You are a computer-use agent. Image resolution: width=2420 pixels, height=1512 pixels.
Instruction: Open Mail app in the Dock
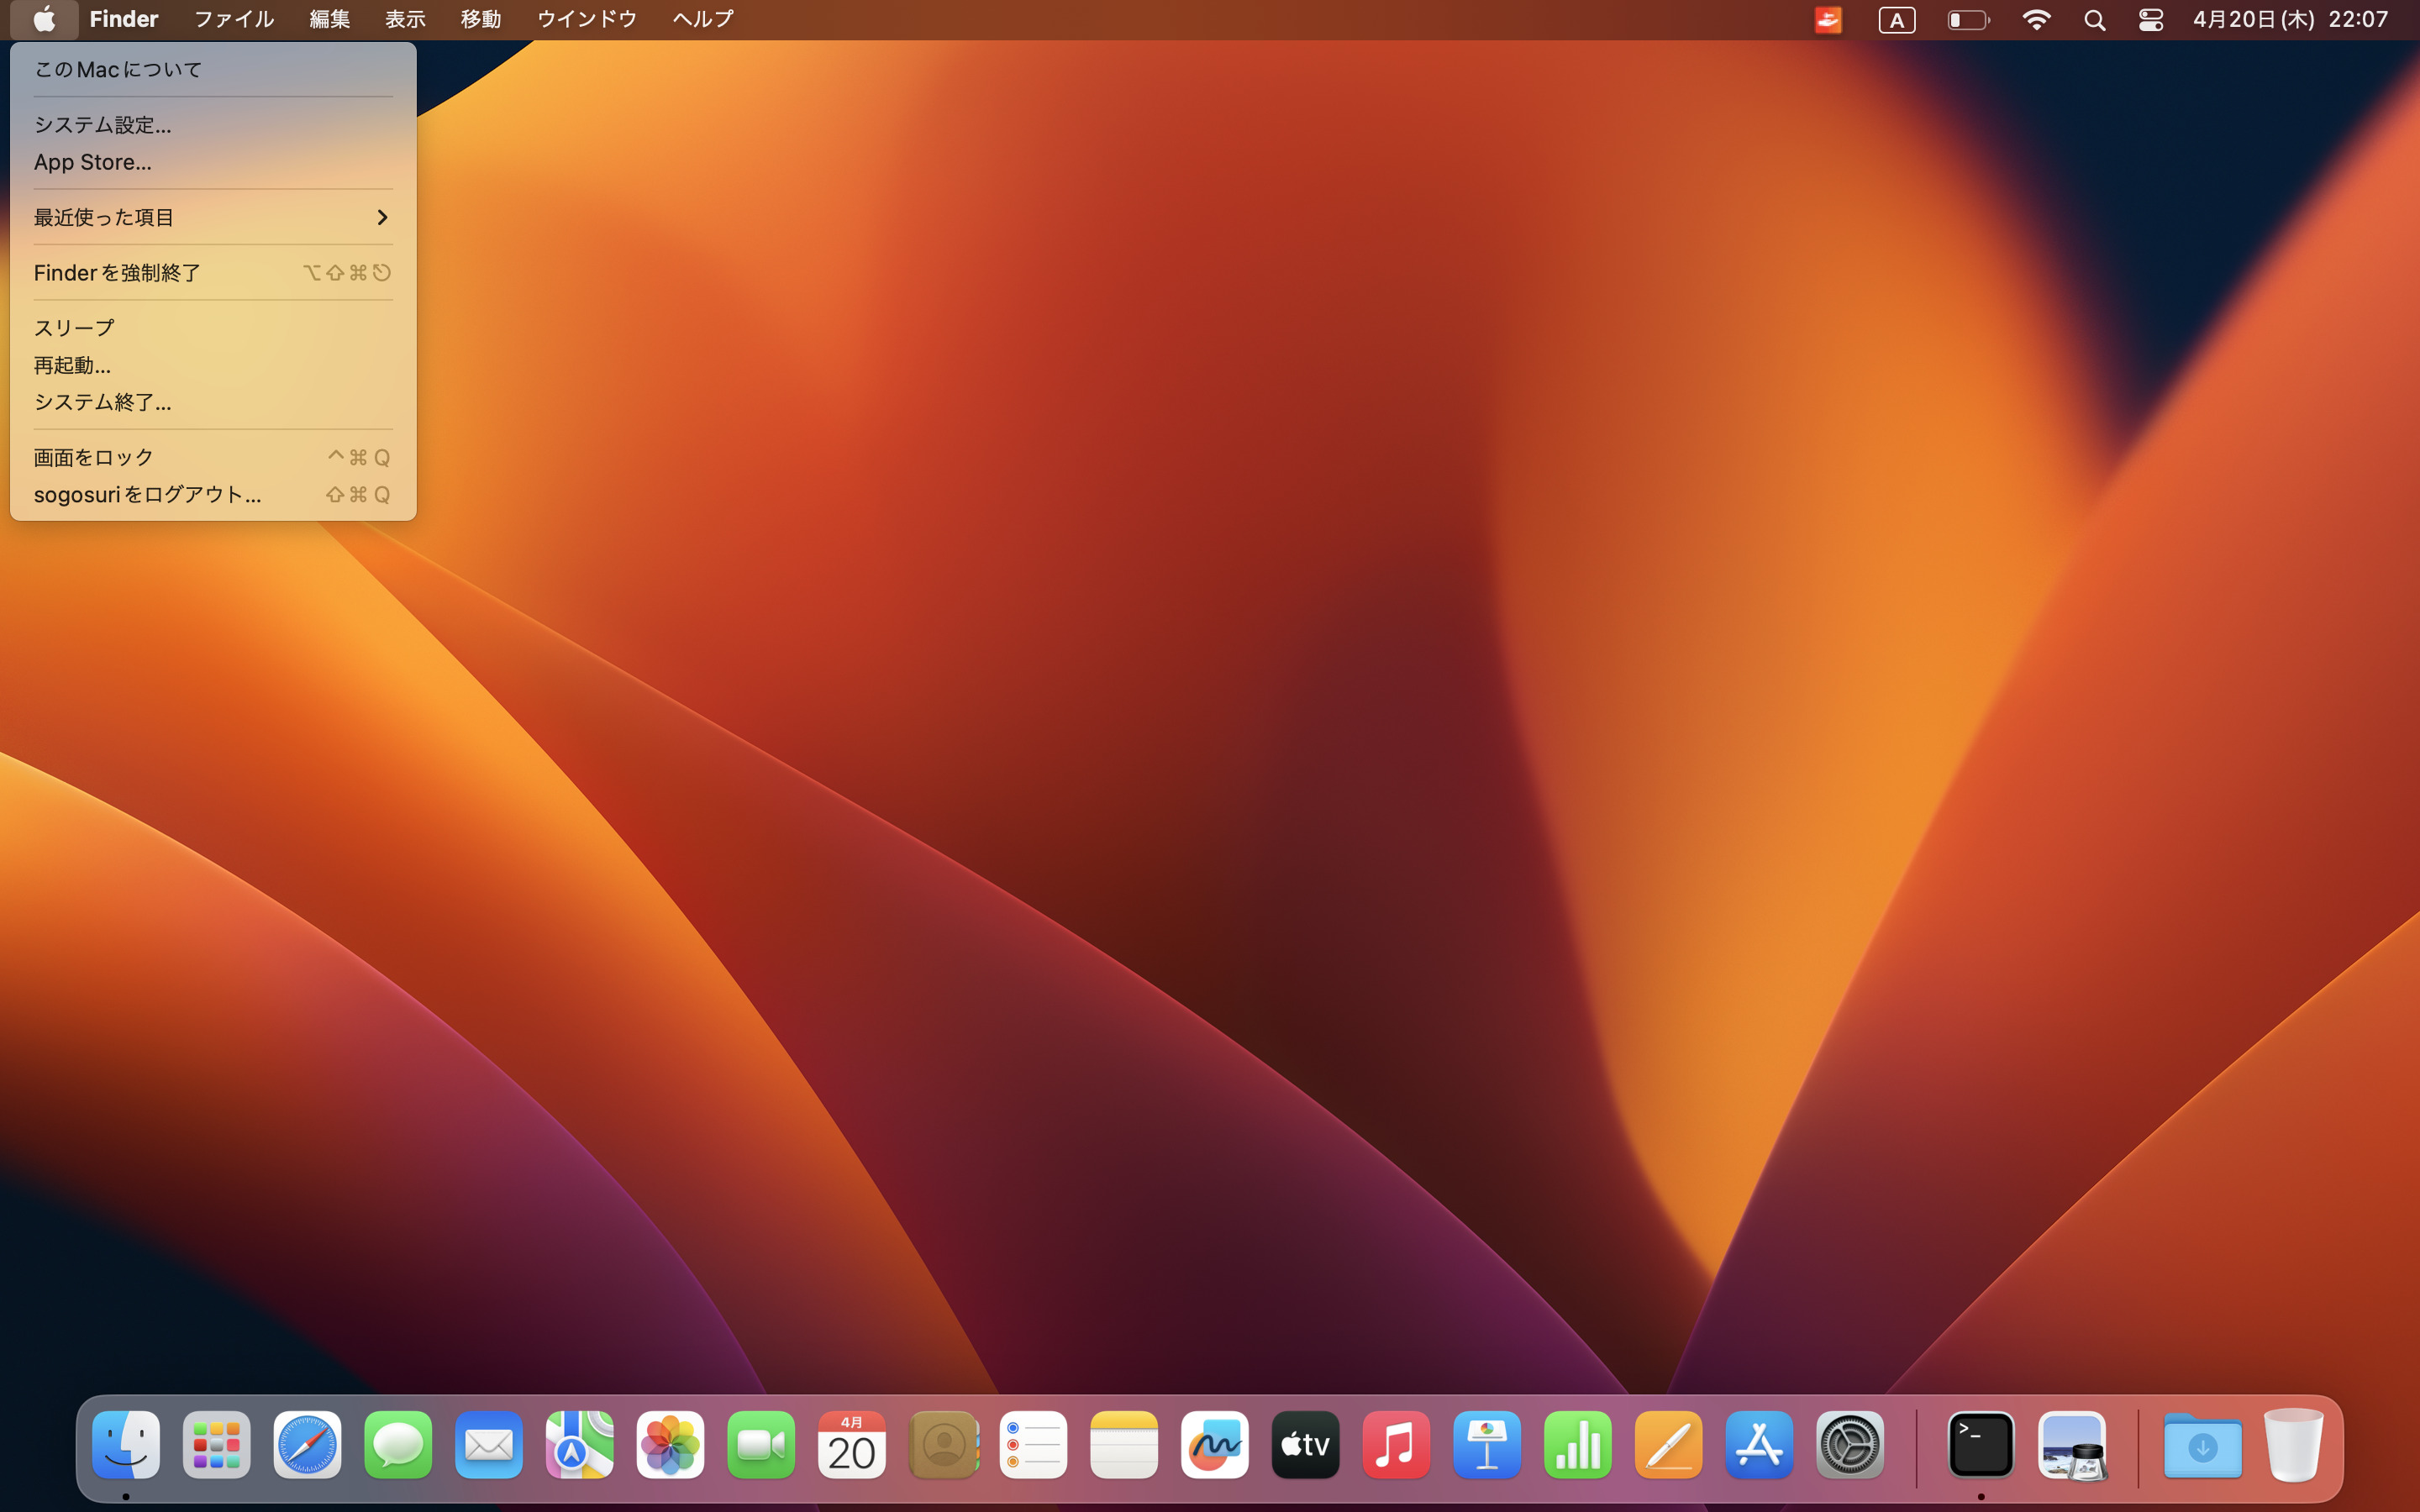click(489, 1445)
